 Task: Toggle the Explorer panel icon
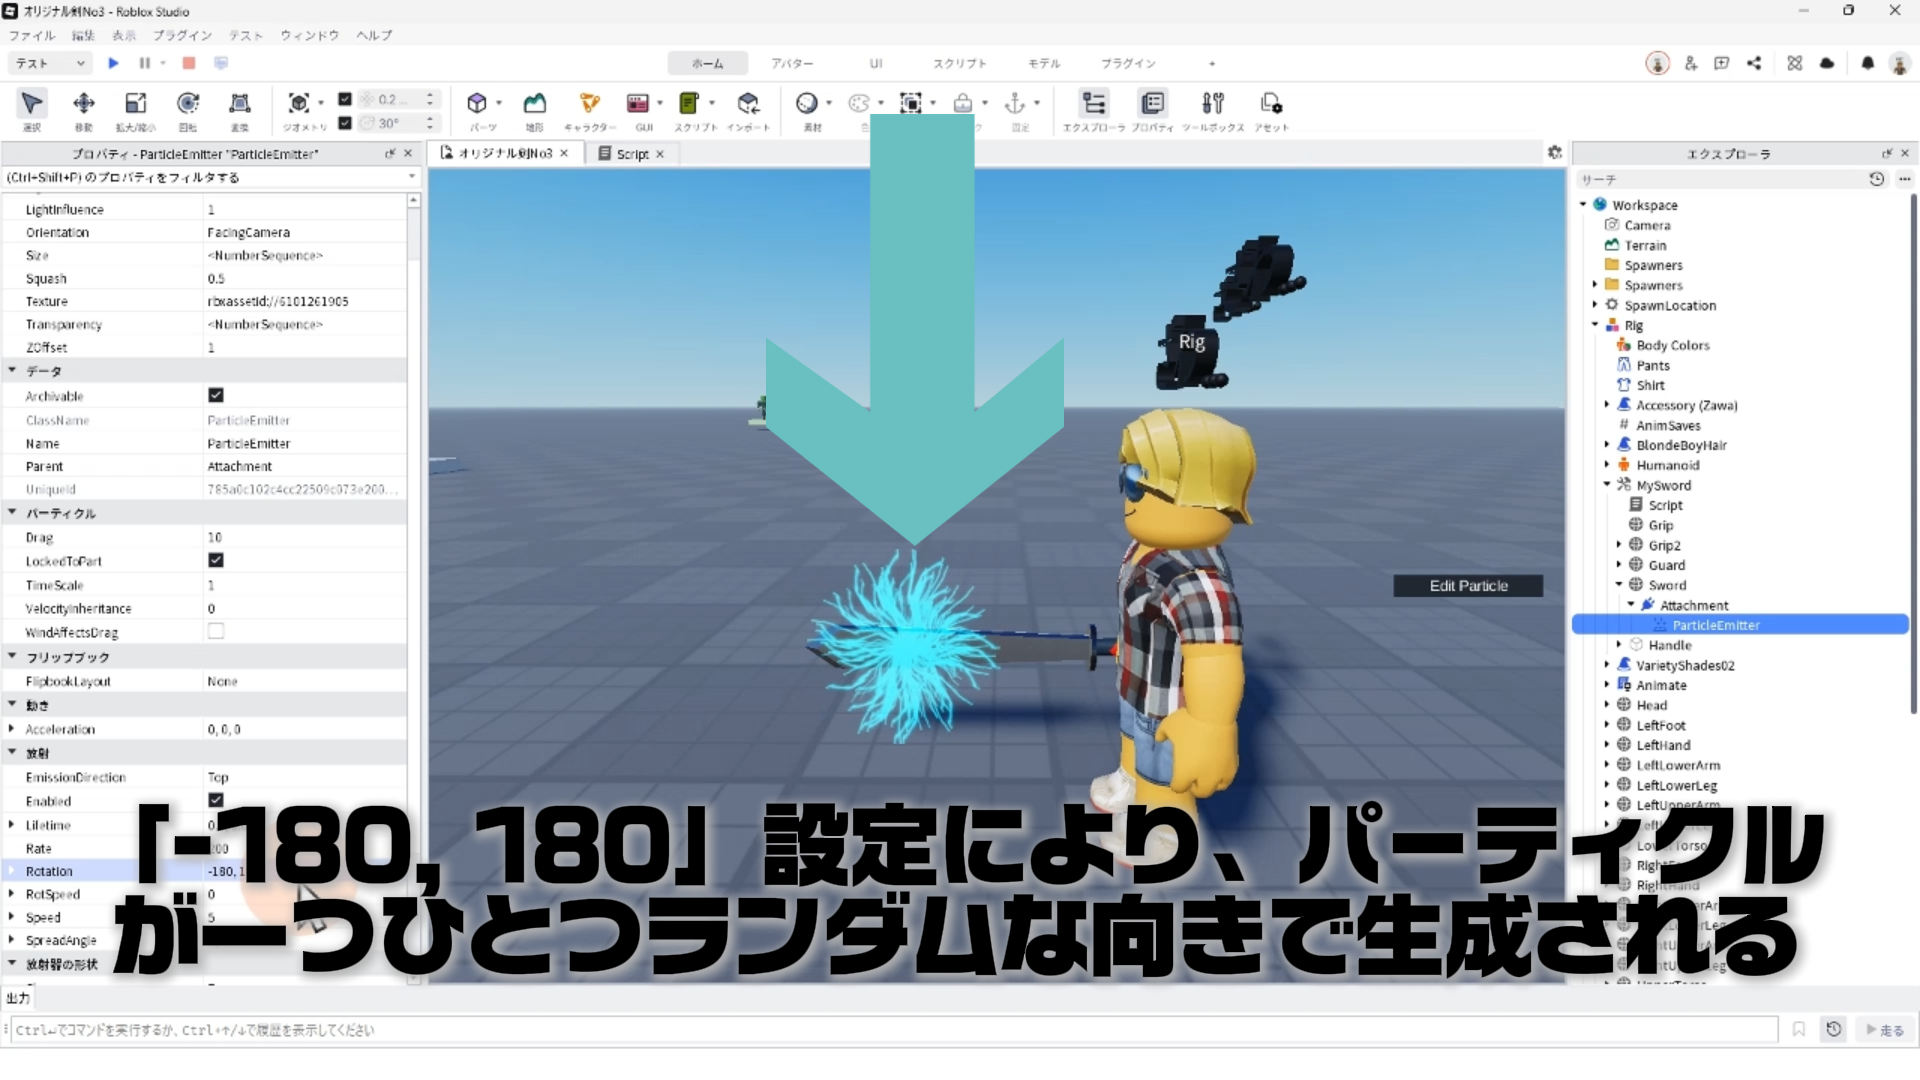point(1094,104)
